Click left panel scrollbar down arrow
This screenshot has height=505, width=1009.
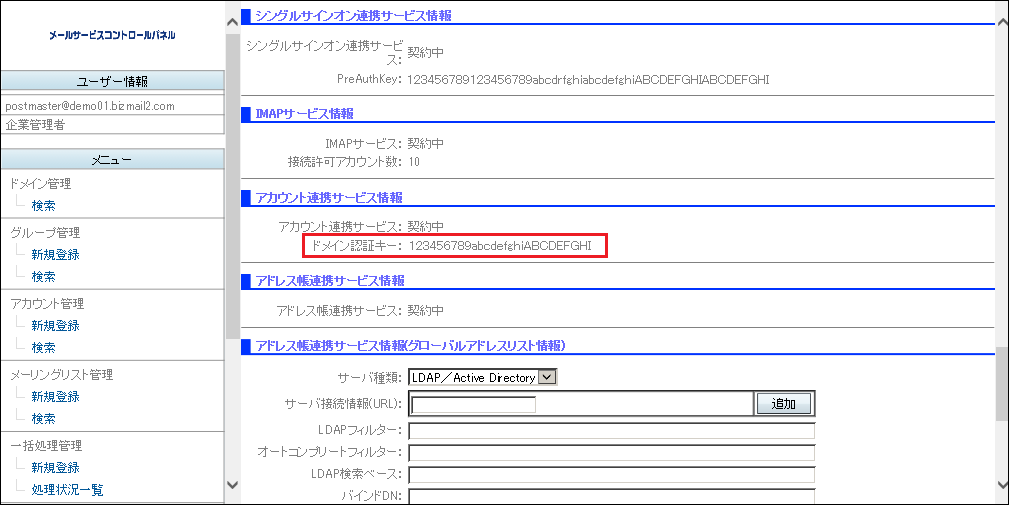232,484
